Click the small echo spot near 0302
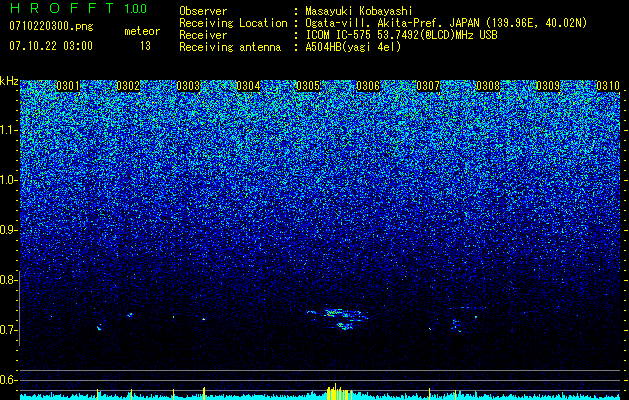This screenshot has height=400, width=629. (130, 315)
